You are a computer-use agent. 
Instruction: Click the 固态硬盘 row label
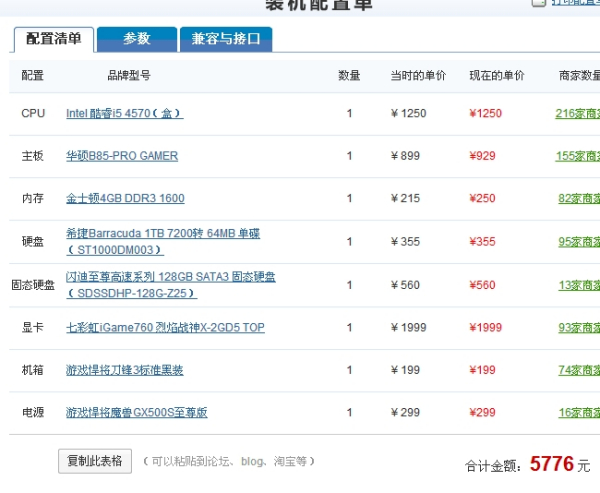[33, 285]
